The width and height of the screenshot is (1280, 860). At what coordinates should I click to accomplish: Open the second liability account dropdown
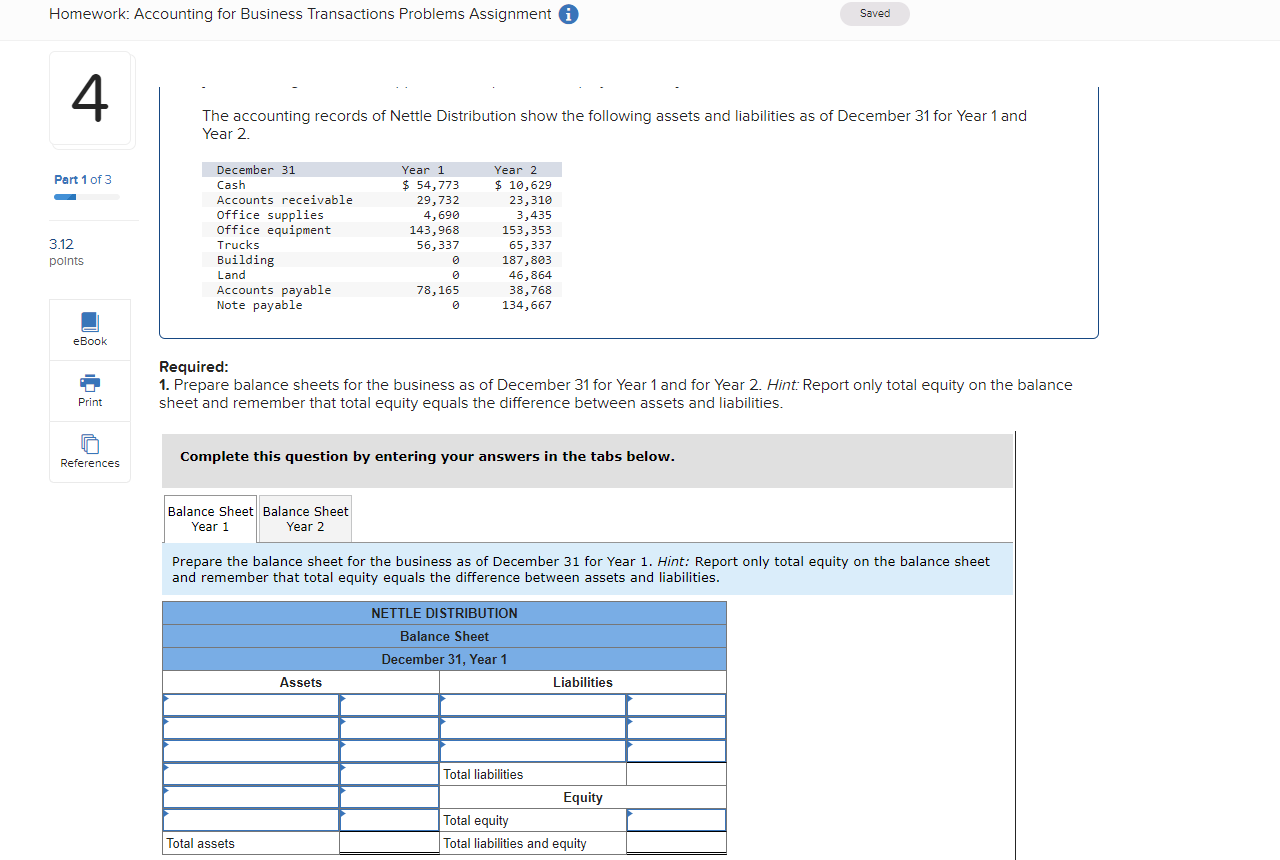pos(531,728)
